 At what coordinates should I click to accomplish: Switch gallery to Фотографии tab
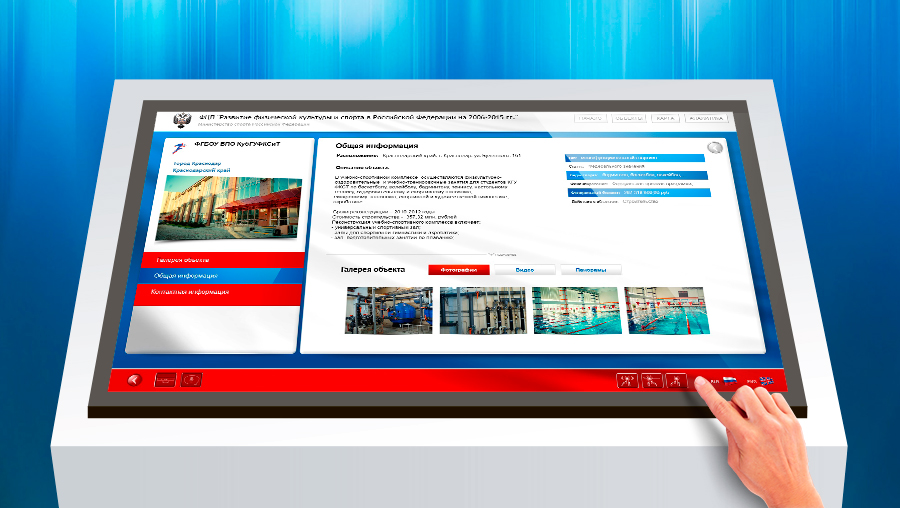coord(459,270)
